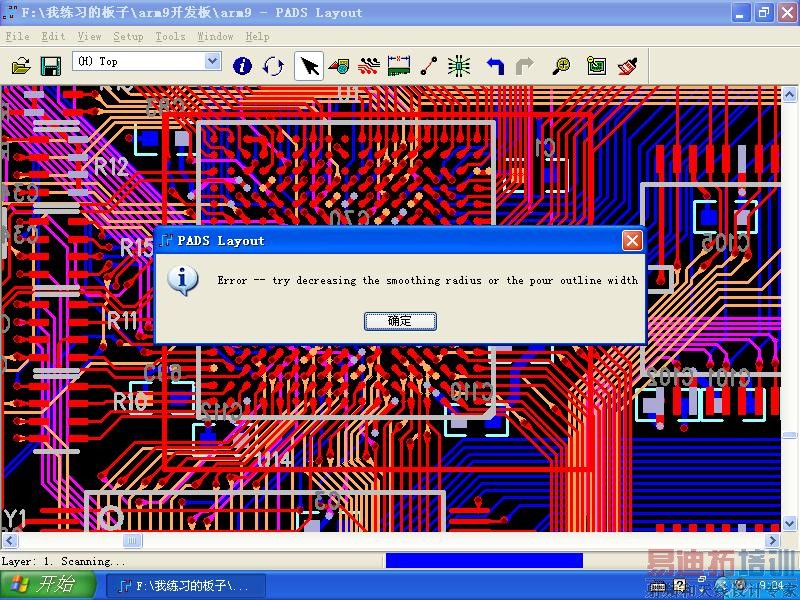This screenshot has height=600, width=800.
Task: Open the Dimensioning toolbar icon
Action: [x=399, y=66]
